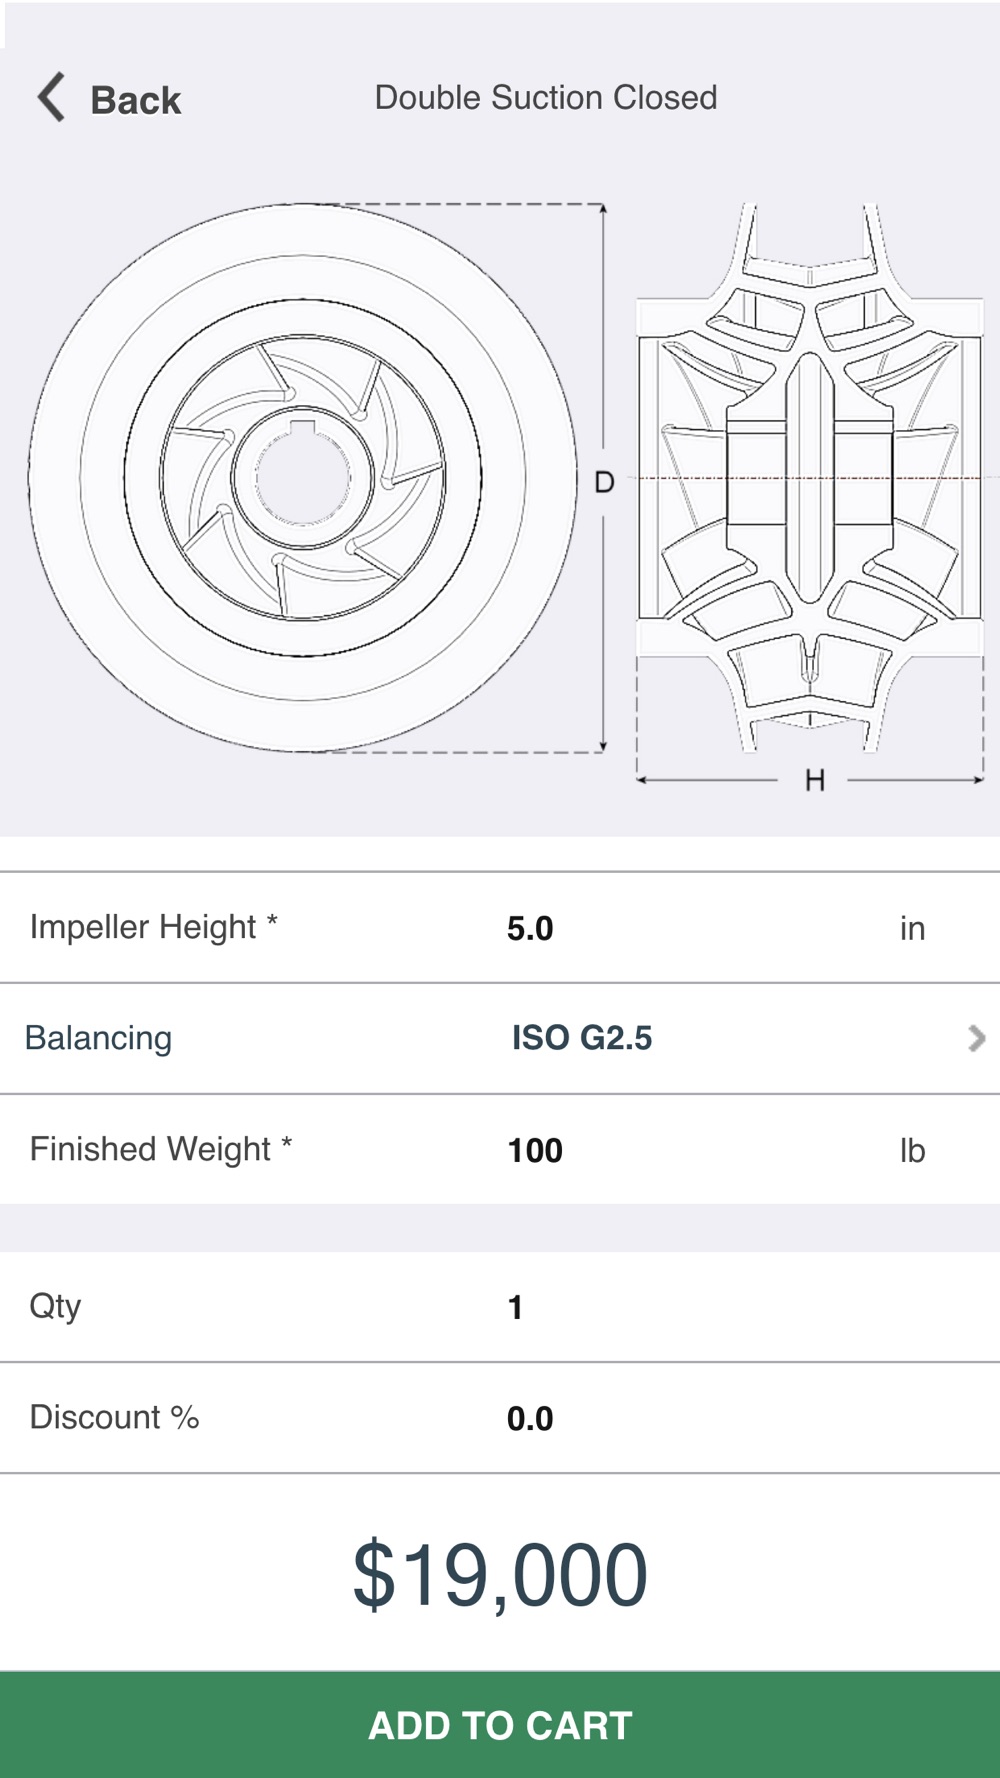Tap the lb unit beside Finished Weight

tap(912, 1151)
